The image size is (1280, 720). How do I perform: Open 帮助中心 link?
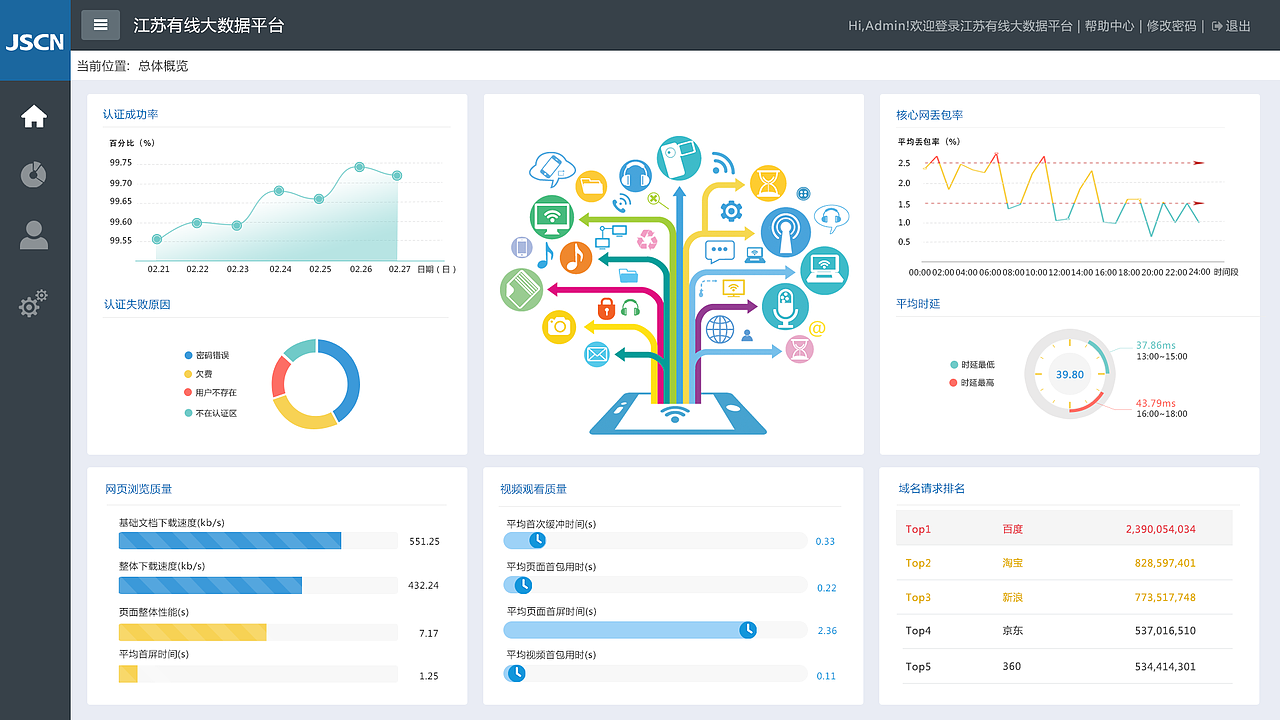[1109, 26]
